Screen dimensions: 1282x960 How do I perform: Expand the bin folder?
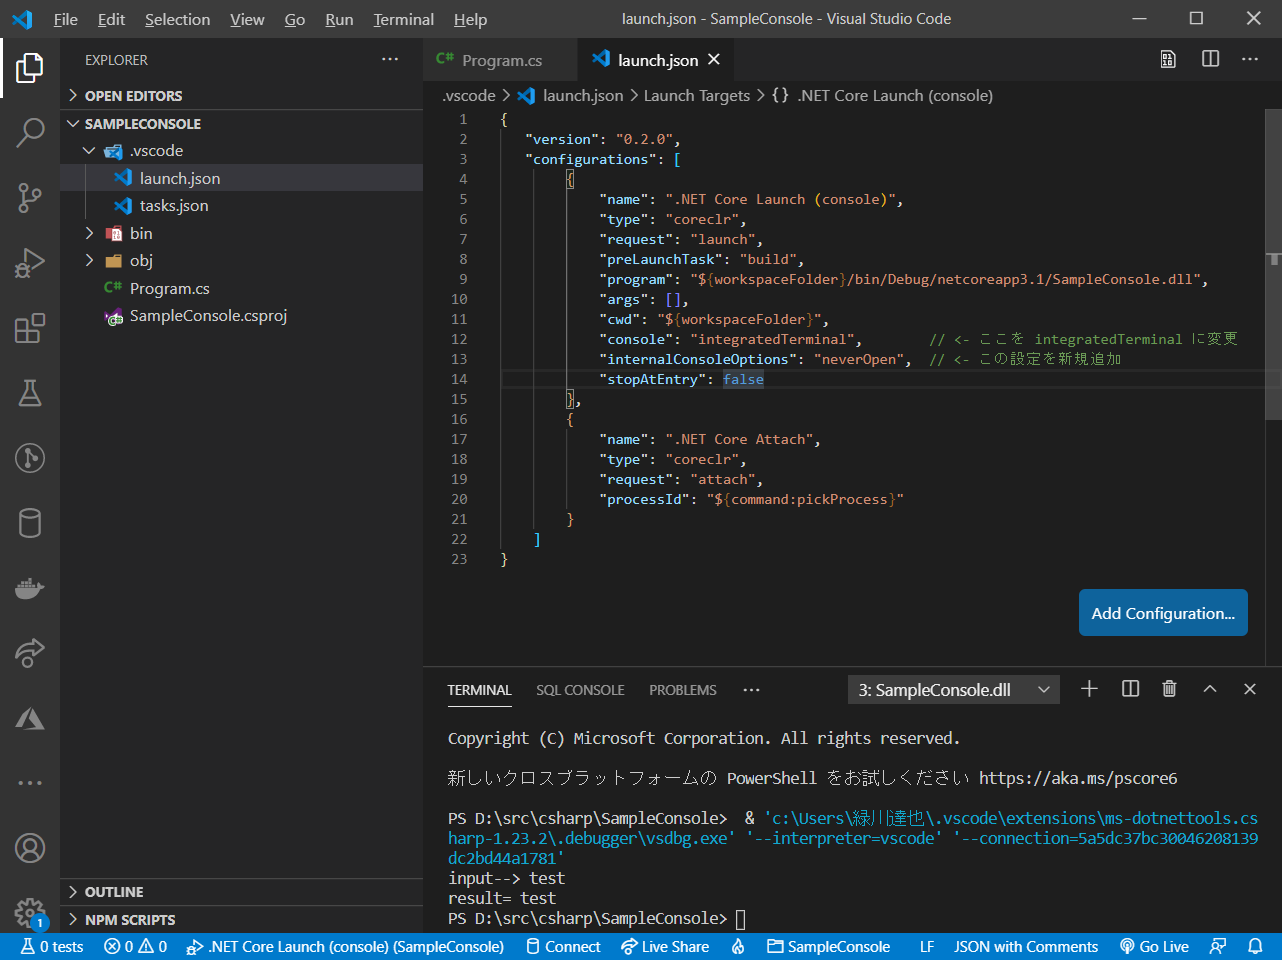click(x=241, y=233)
